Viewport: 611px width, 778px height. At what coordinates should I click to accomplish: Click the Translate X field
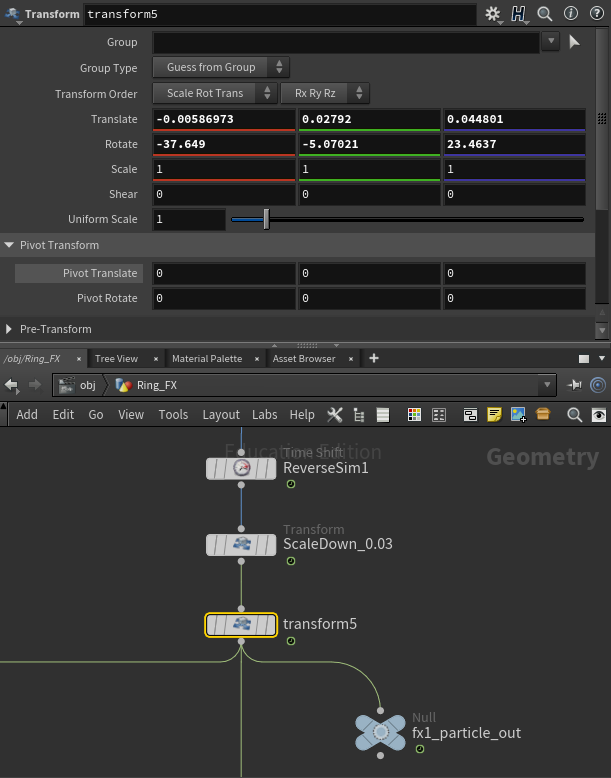coord(224,120)
